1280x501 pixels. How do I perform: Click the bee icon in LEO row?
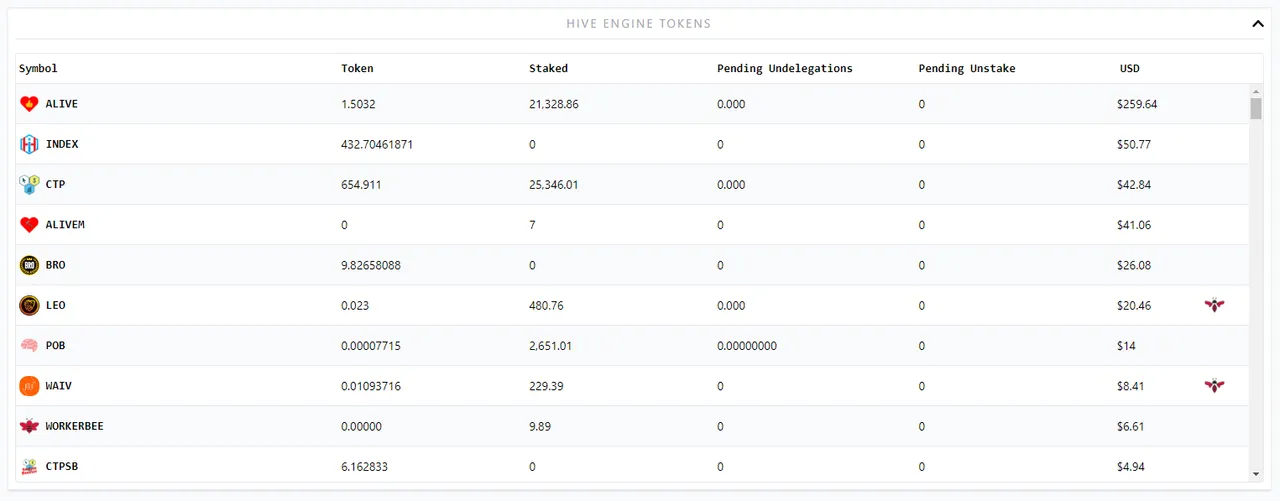(1214, 305)
